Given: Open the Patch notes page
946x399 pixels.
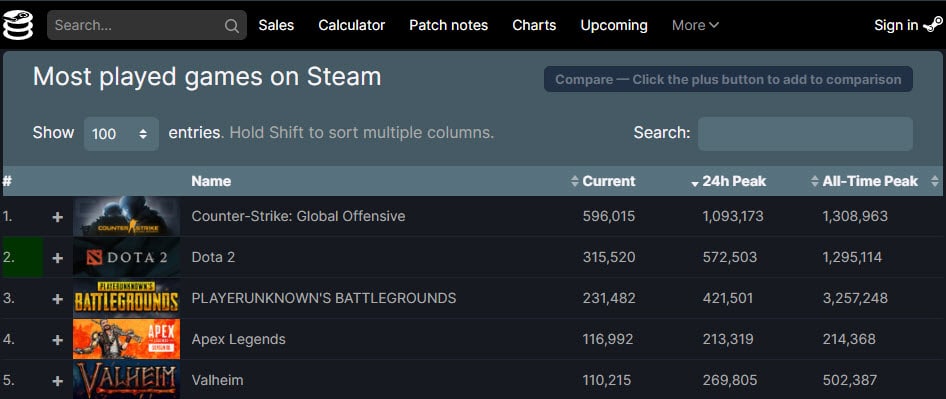Looking at the screenshot, I should pos(448,25).
